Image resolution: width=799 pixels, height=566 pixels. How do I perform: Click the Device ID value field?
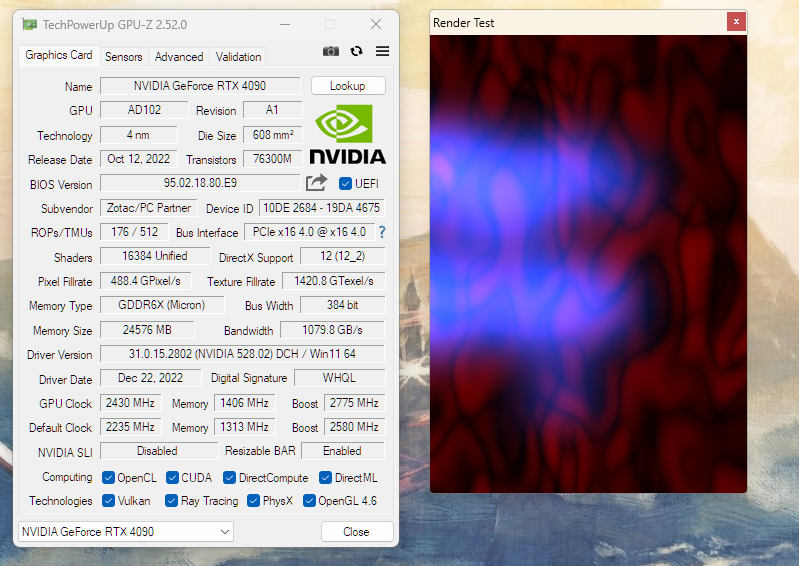coord(322,208)
